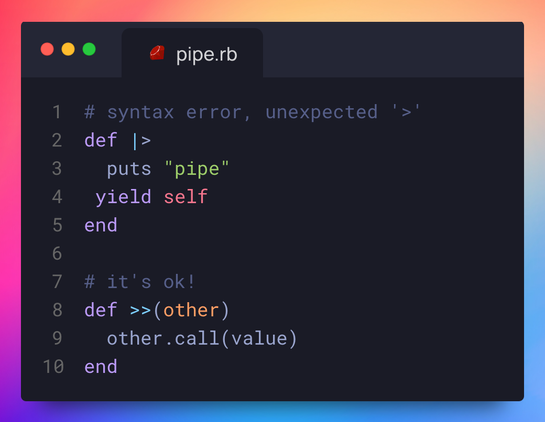
Task: Click the >> operator in method definition
Action: point(140,310)
